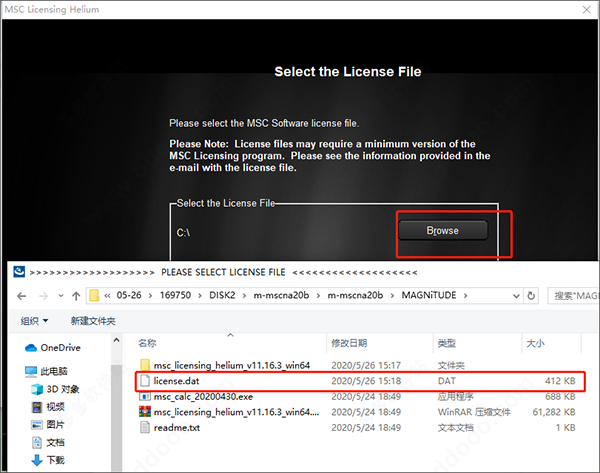The height and width of the screenshot is (473, 600).
Task: Click the Browse button
Action: (x=443, y=230)
